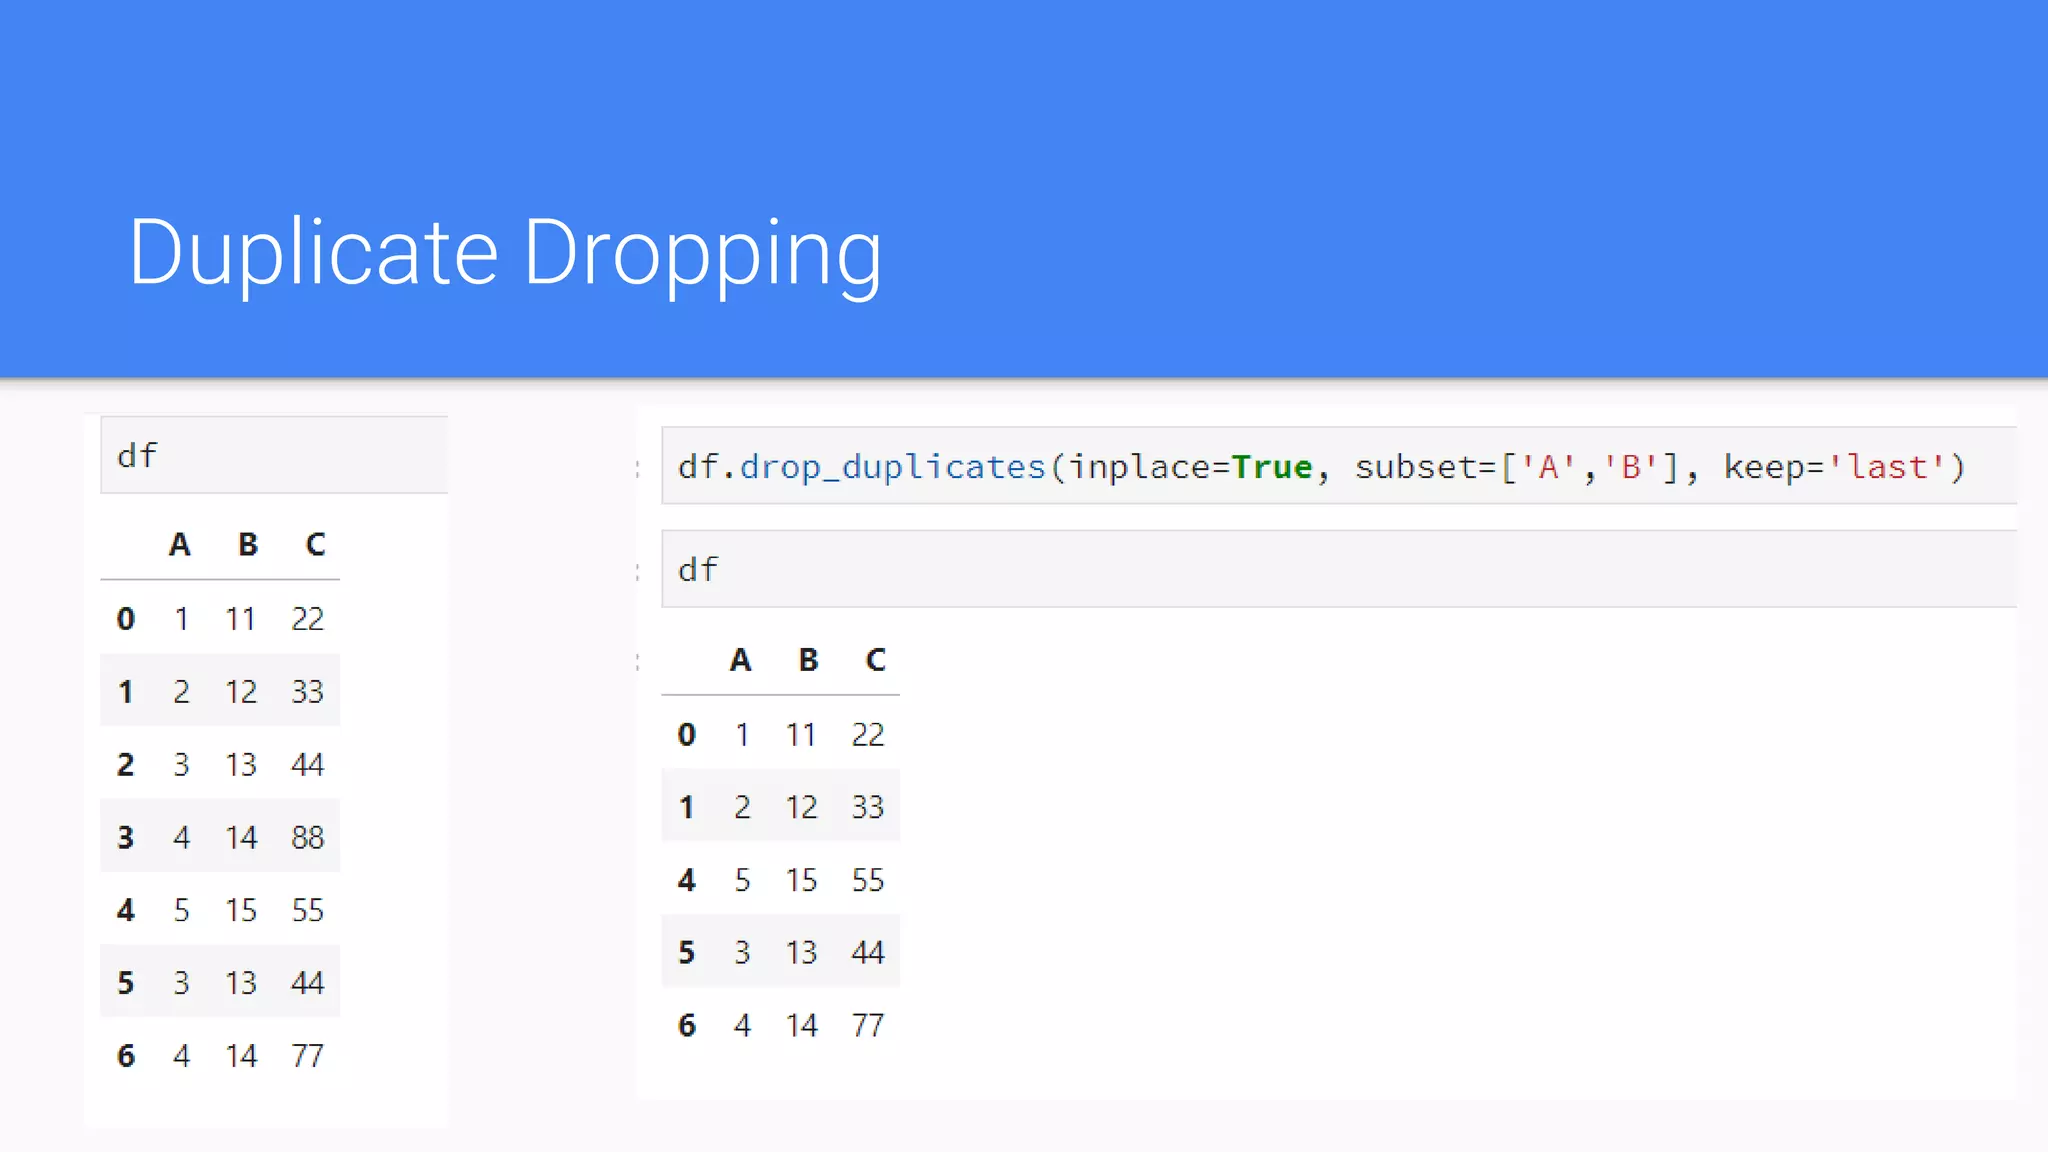Image resolution: width=2048 pixels, height=1152 pixels.
Task: Click value 88 in the left table
Action: [308, 838]
